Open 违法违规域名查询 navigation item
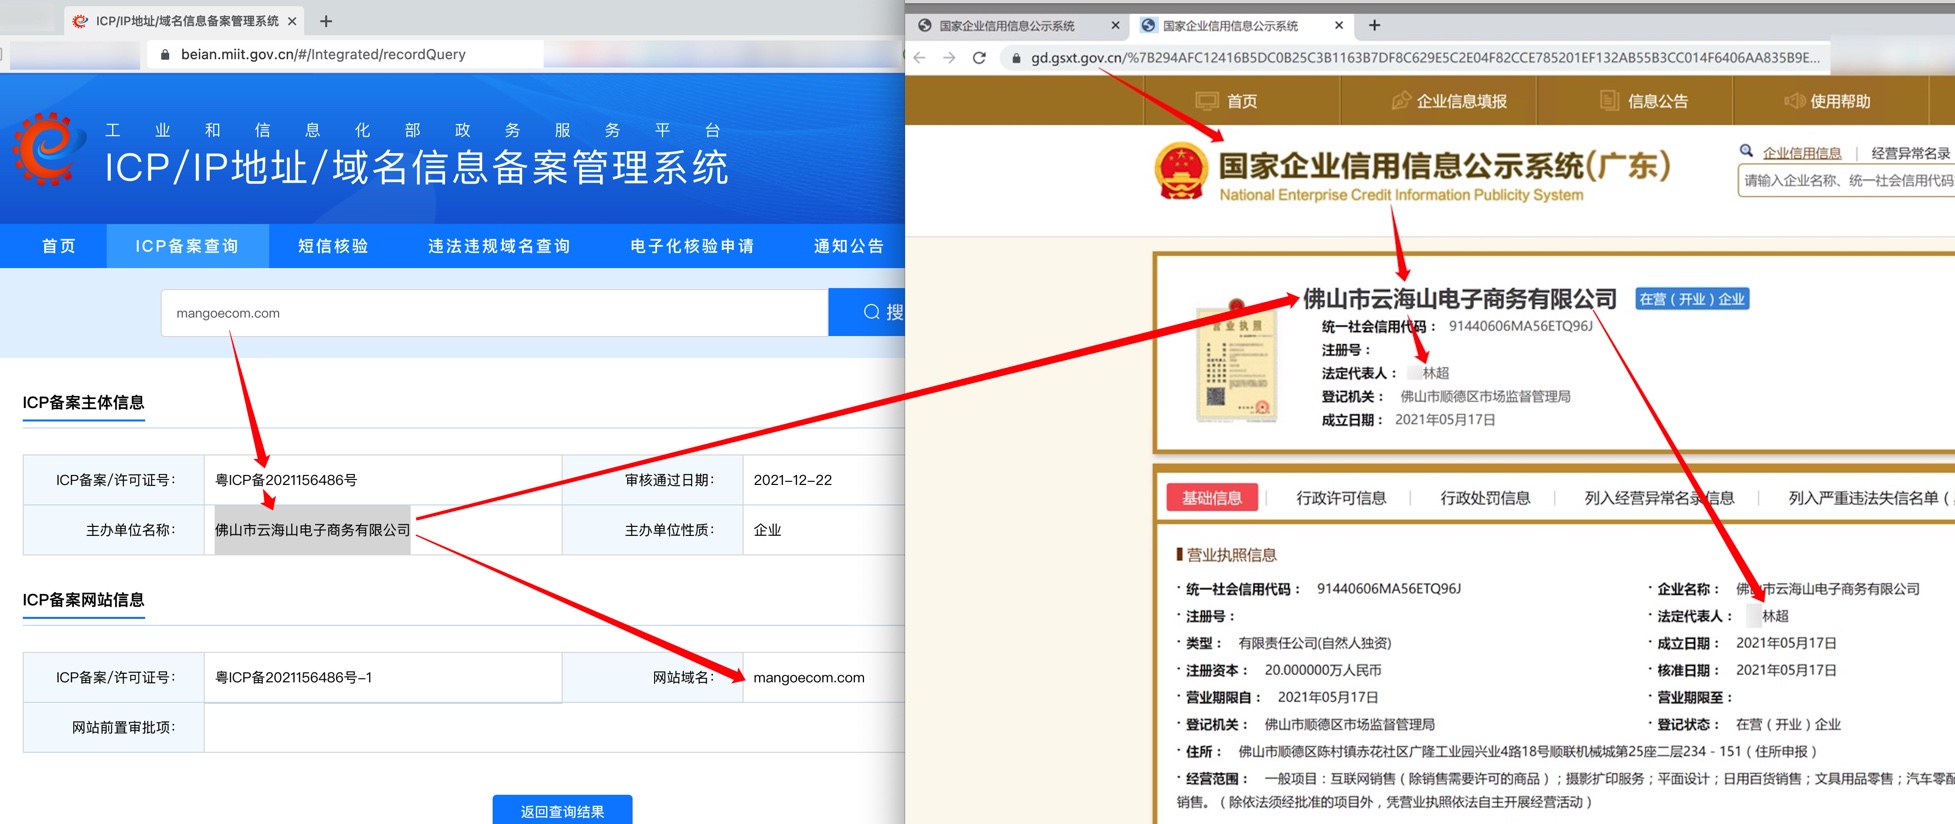 (499, 246)
